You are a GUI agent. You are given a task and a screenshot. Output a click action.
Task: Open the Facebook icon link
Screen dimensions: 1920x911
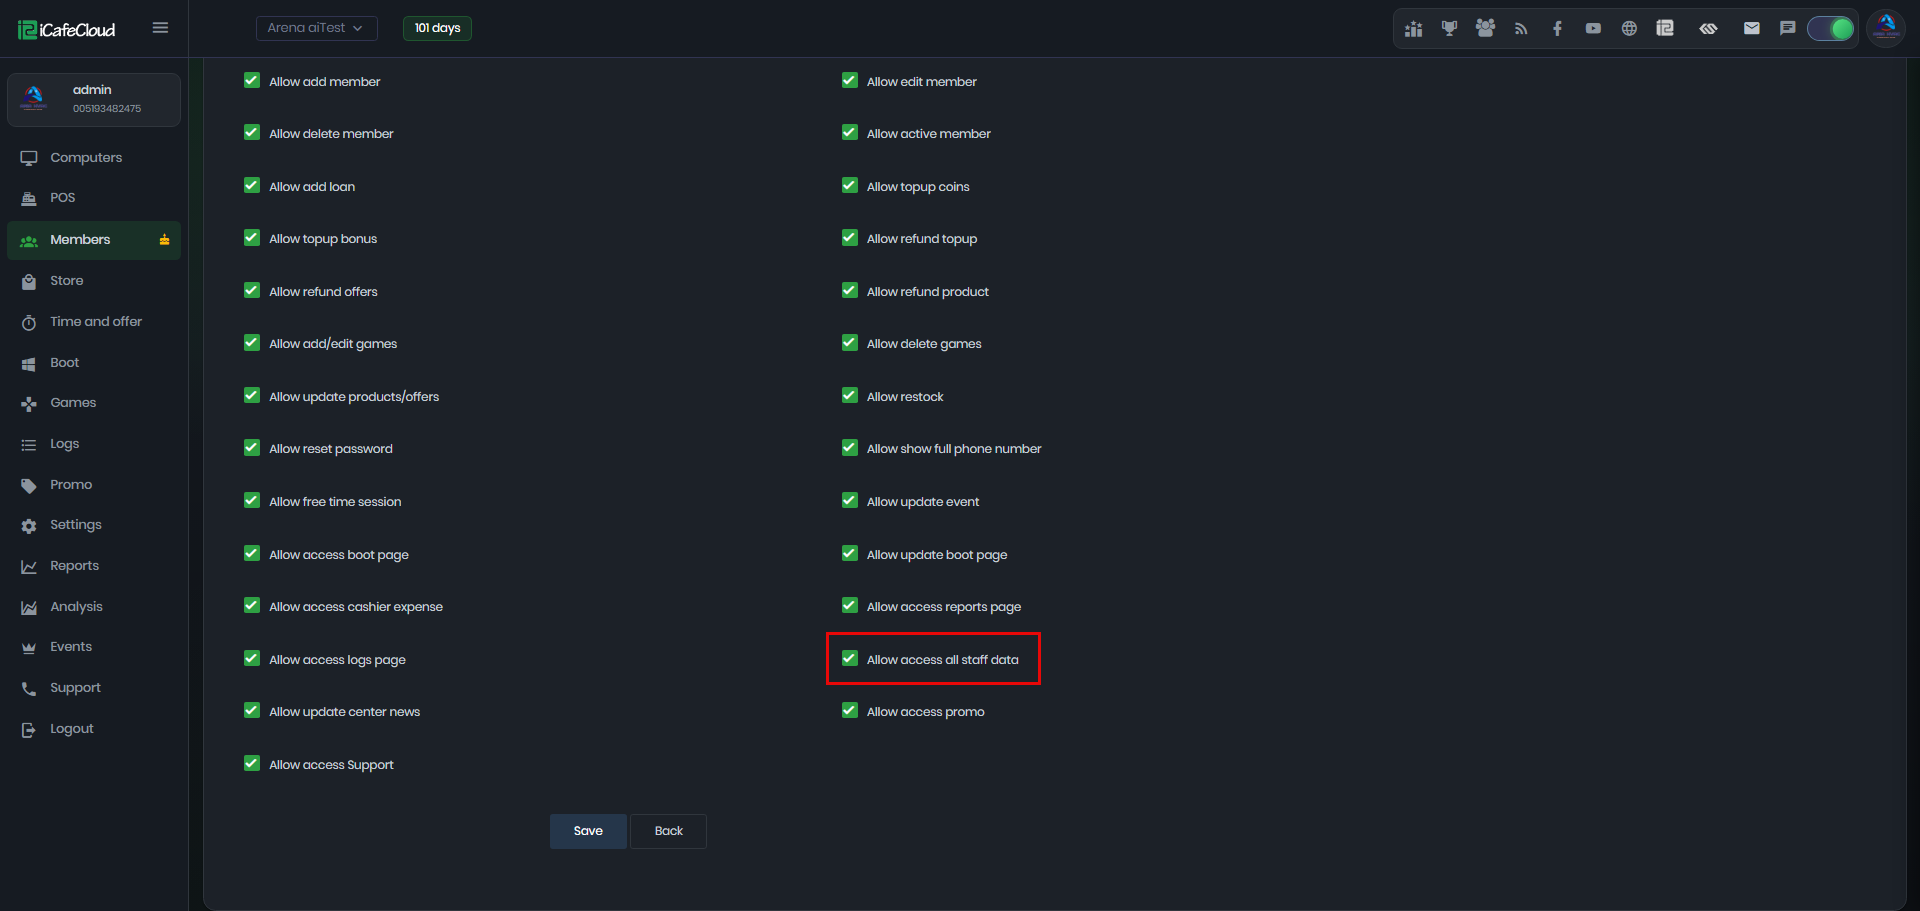(x=1557, y=29)
